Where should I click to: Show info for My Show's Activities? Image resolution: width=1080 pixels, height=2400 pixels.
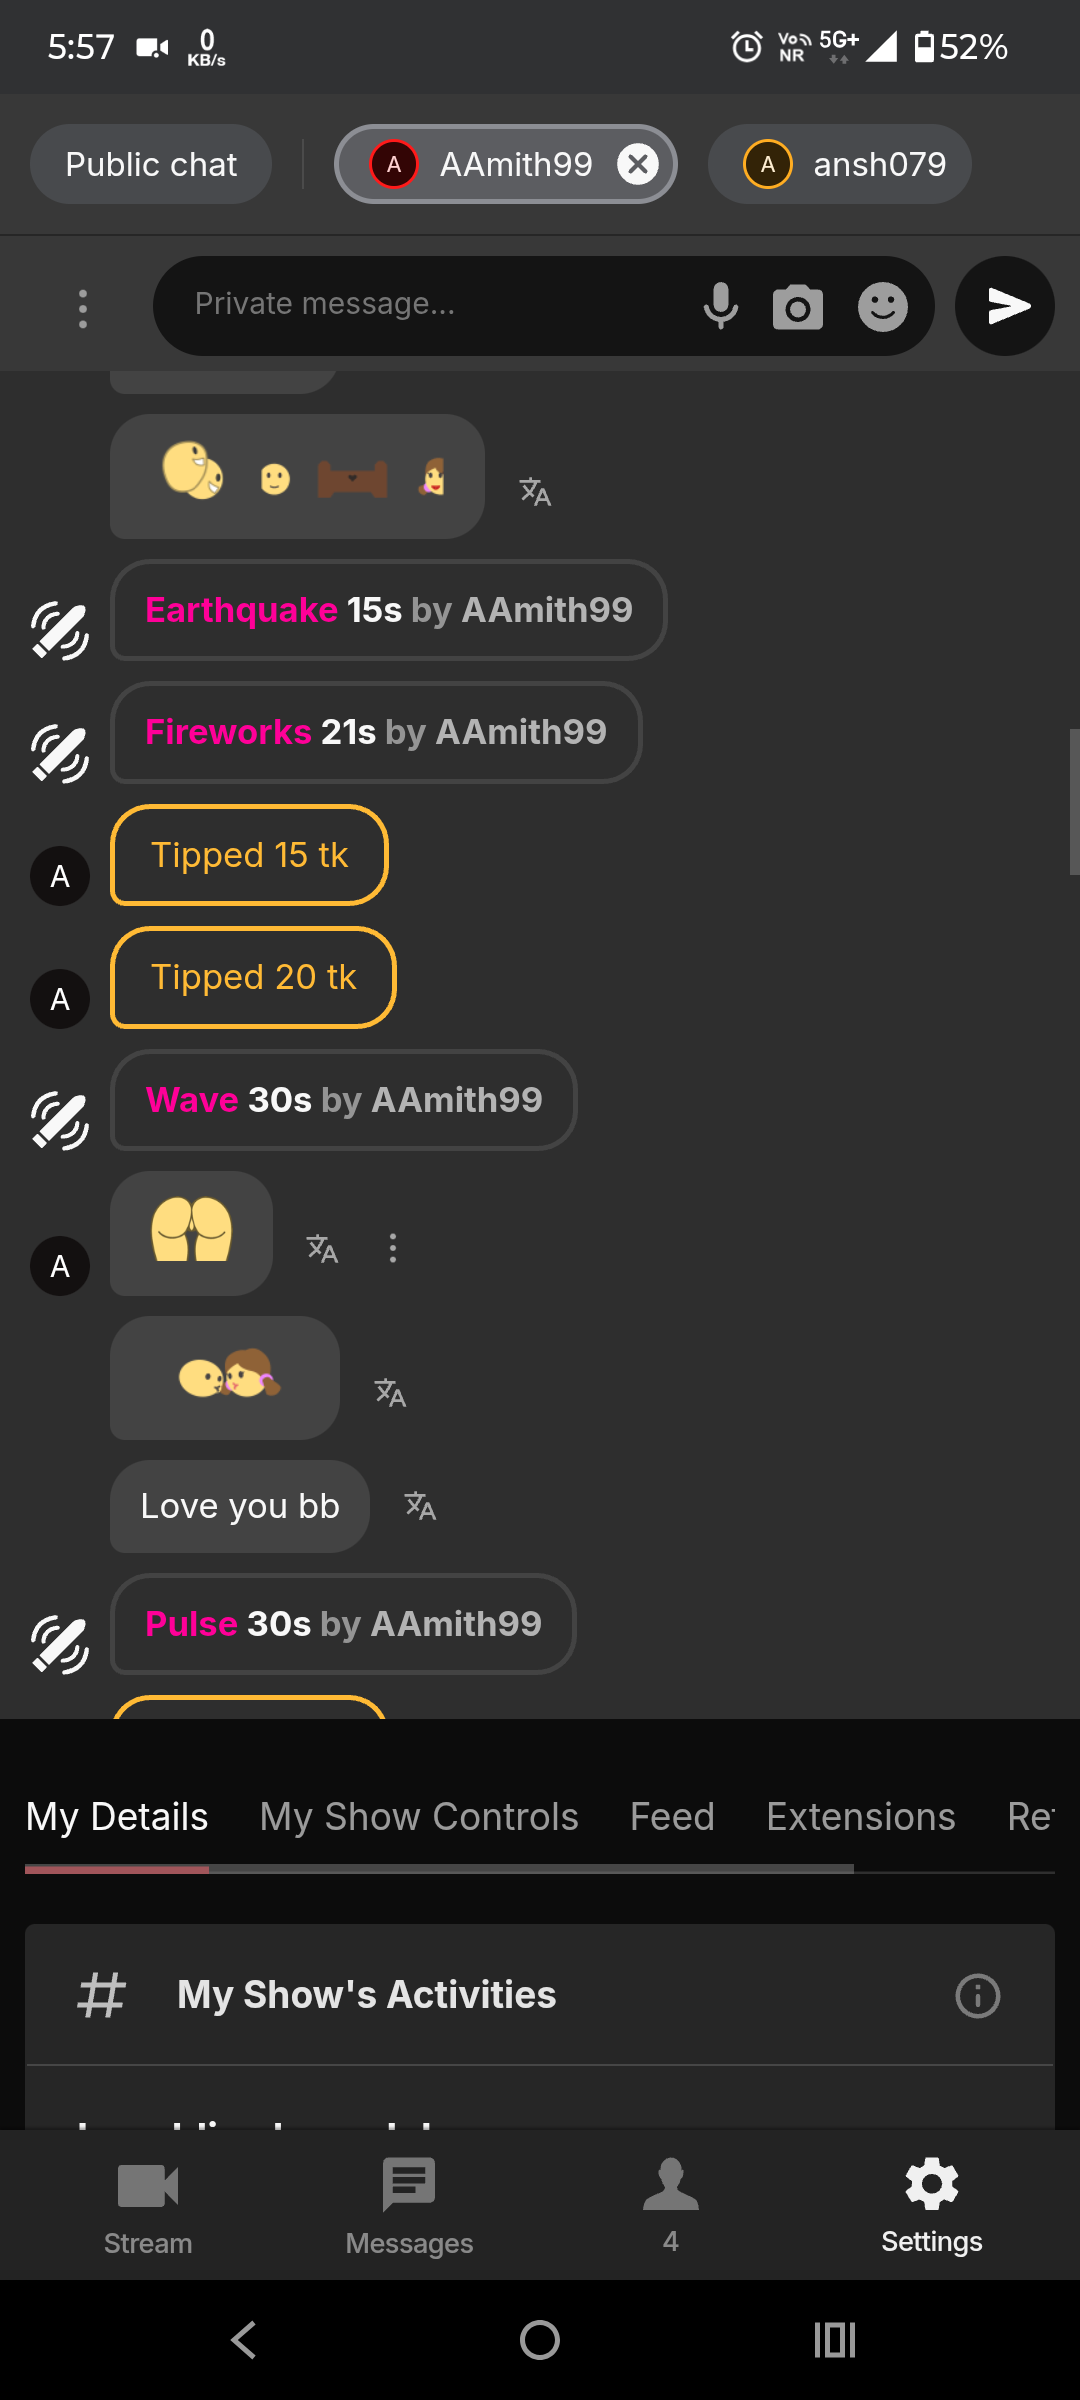point(977,1996)
